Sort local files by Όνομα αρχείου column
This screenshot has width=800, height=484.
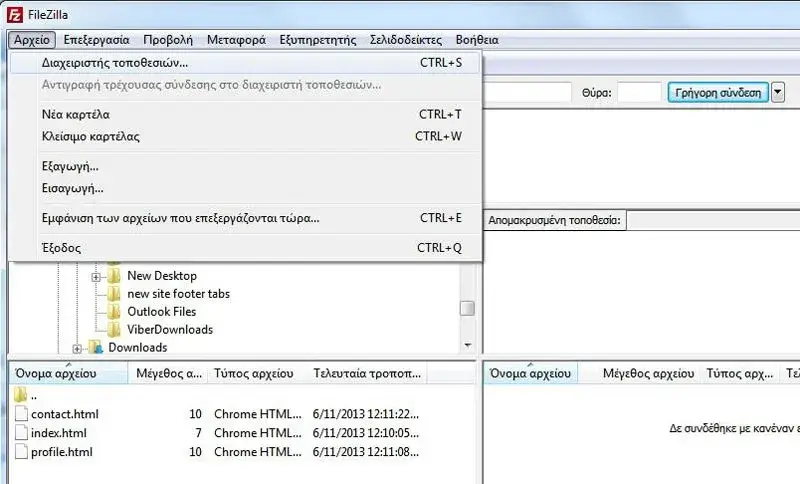point(68,373)
